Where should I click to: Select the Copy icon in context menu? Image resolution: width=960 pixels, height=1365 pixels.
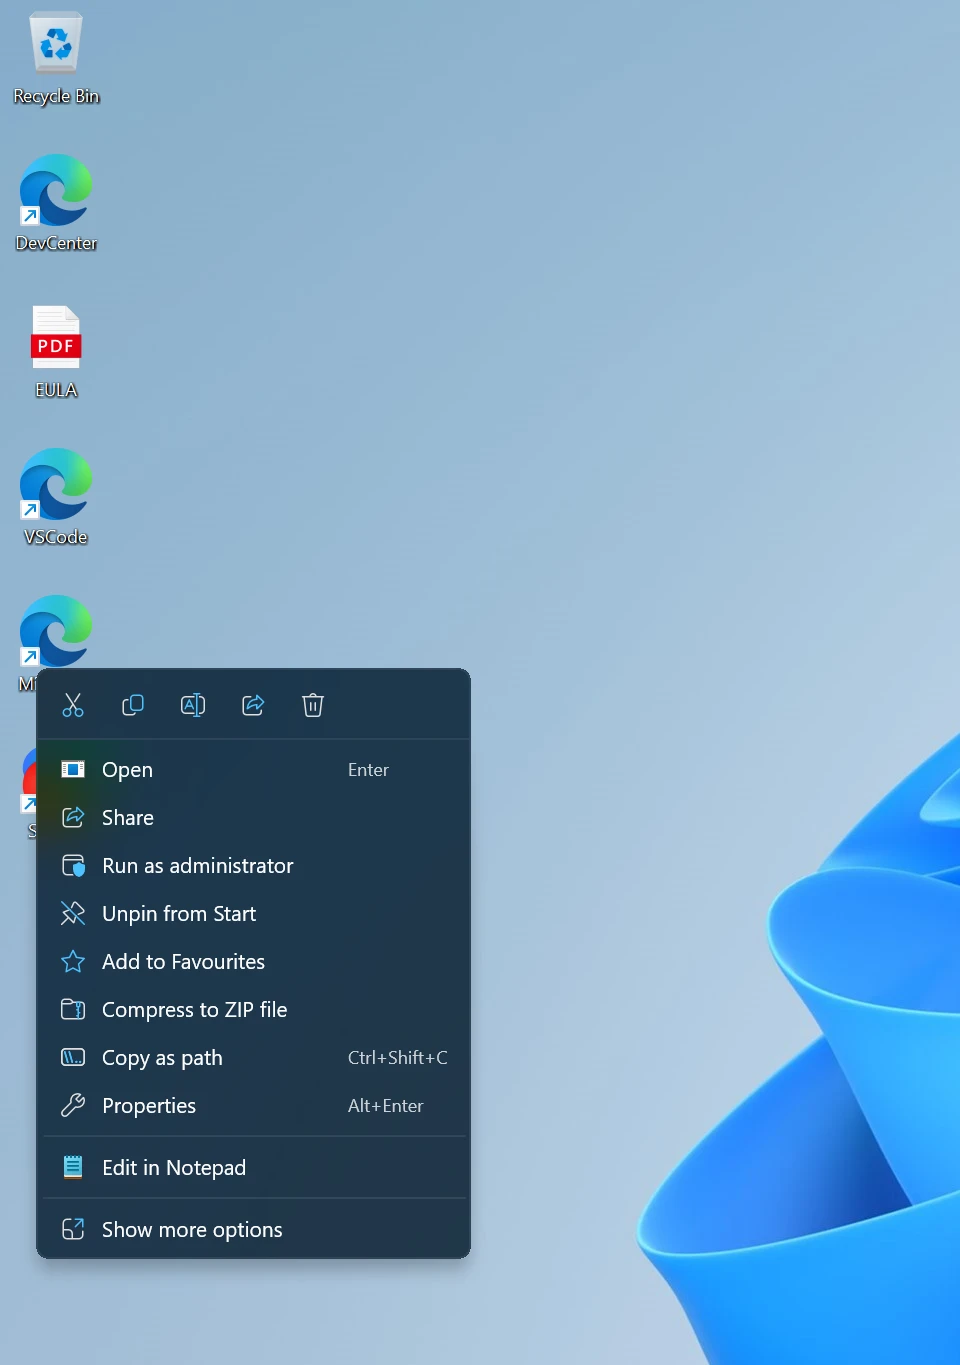tap(133, 705)
